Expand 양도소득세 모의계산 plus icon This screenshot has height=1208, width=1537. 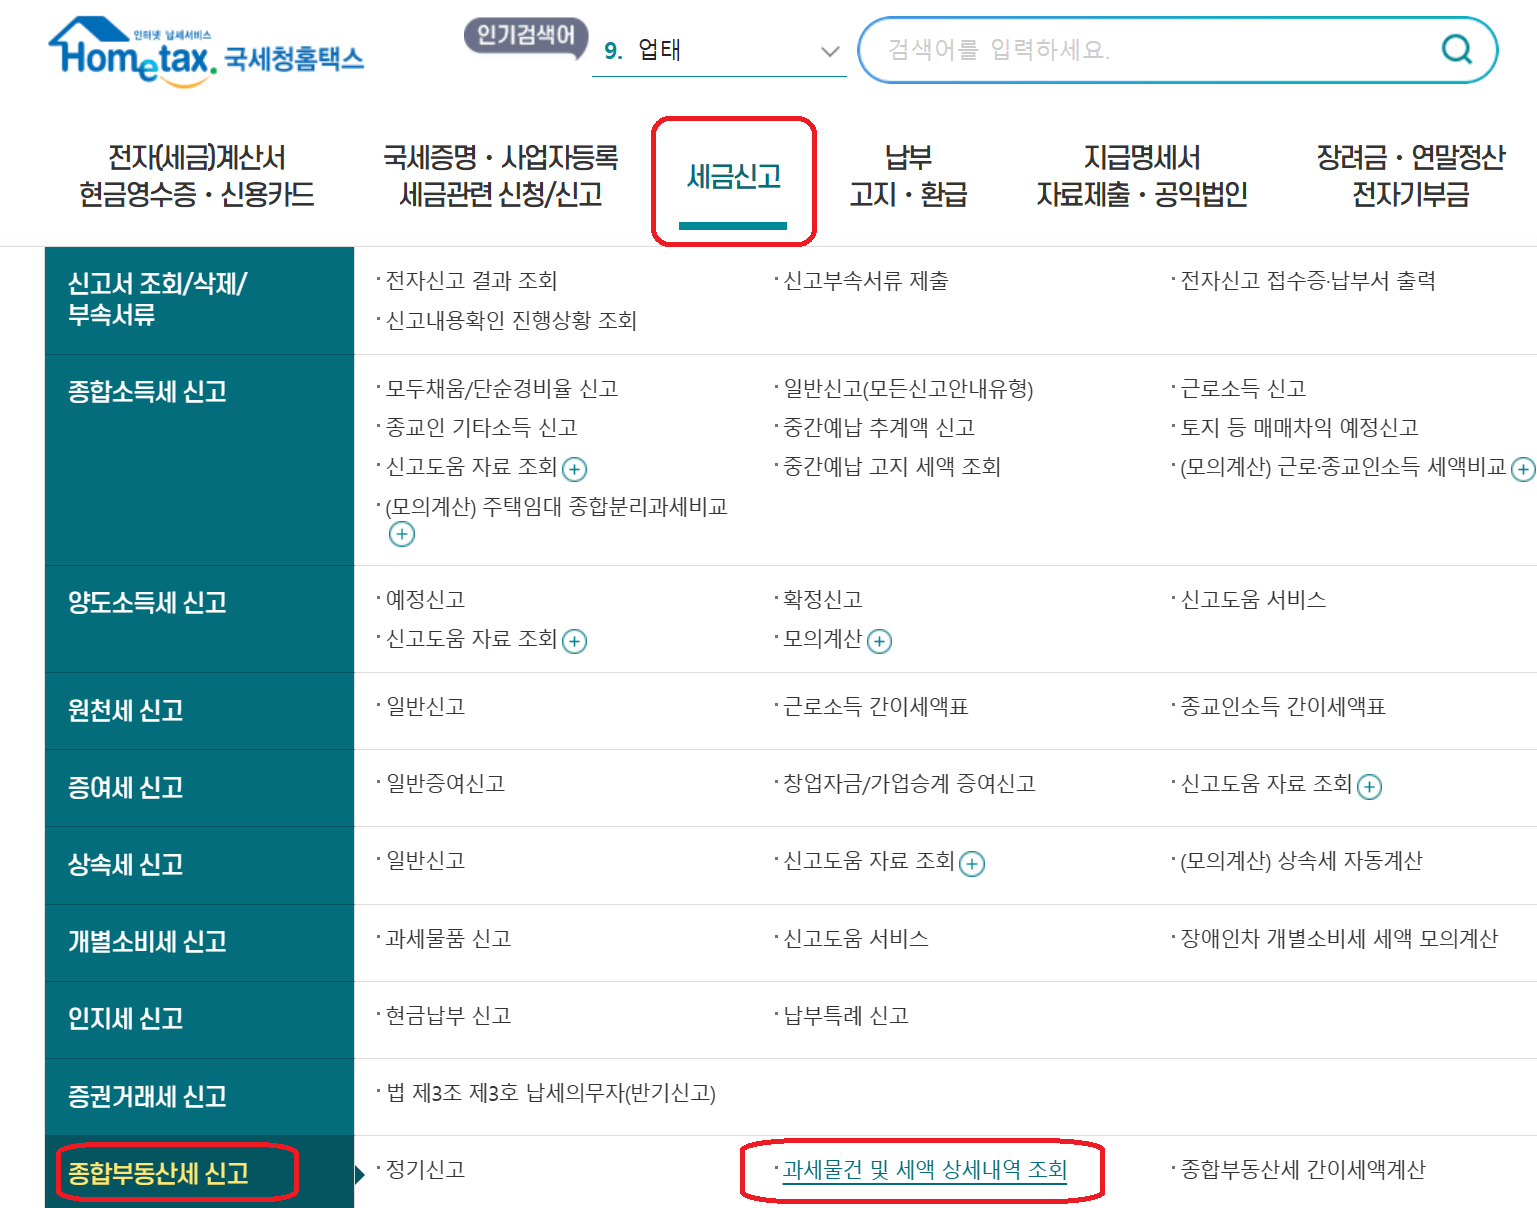pyautogui.click(x=879, y=641)
